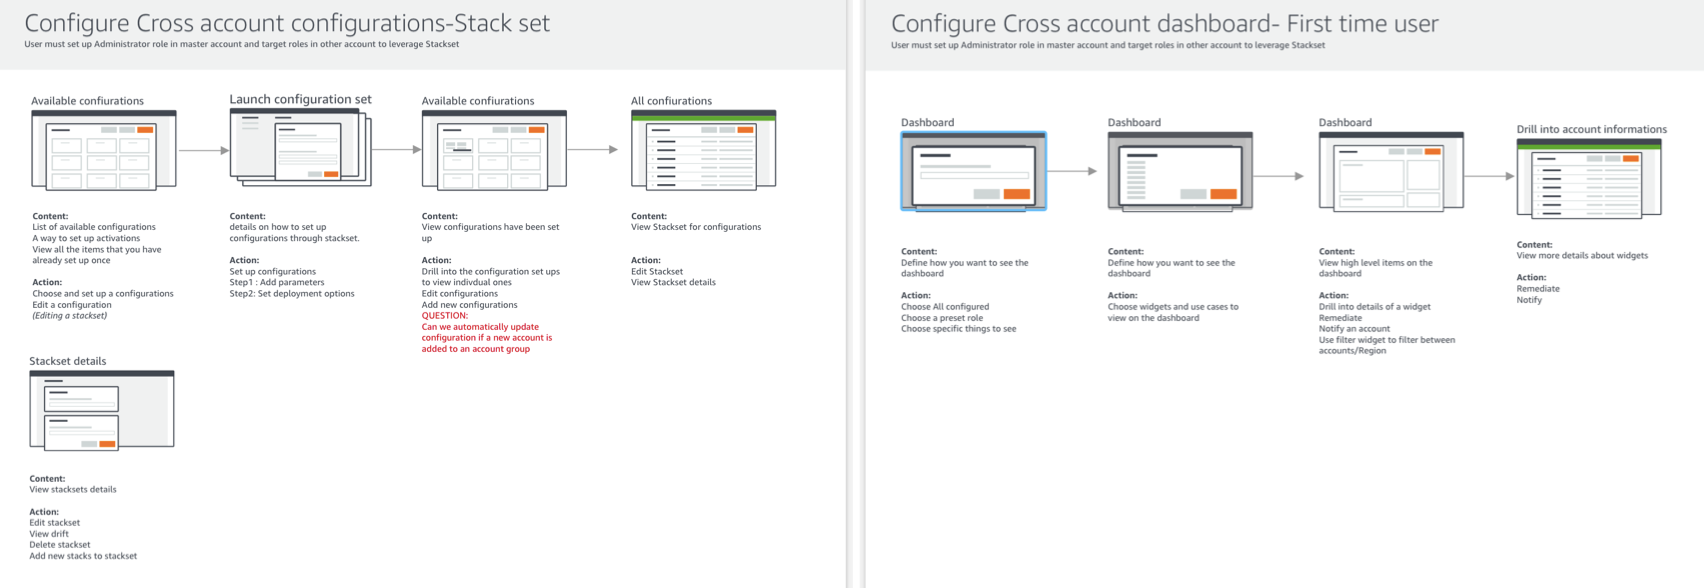Click orange button in Stackset details wireframe

(107, 444)
